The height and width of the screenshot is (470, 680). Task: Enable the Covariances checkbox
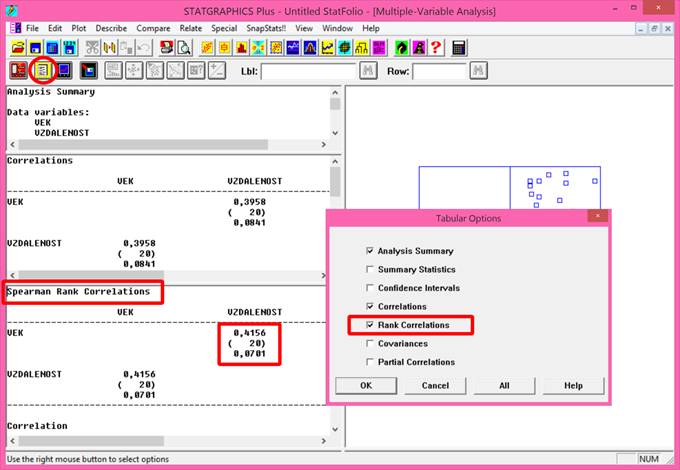369,343
